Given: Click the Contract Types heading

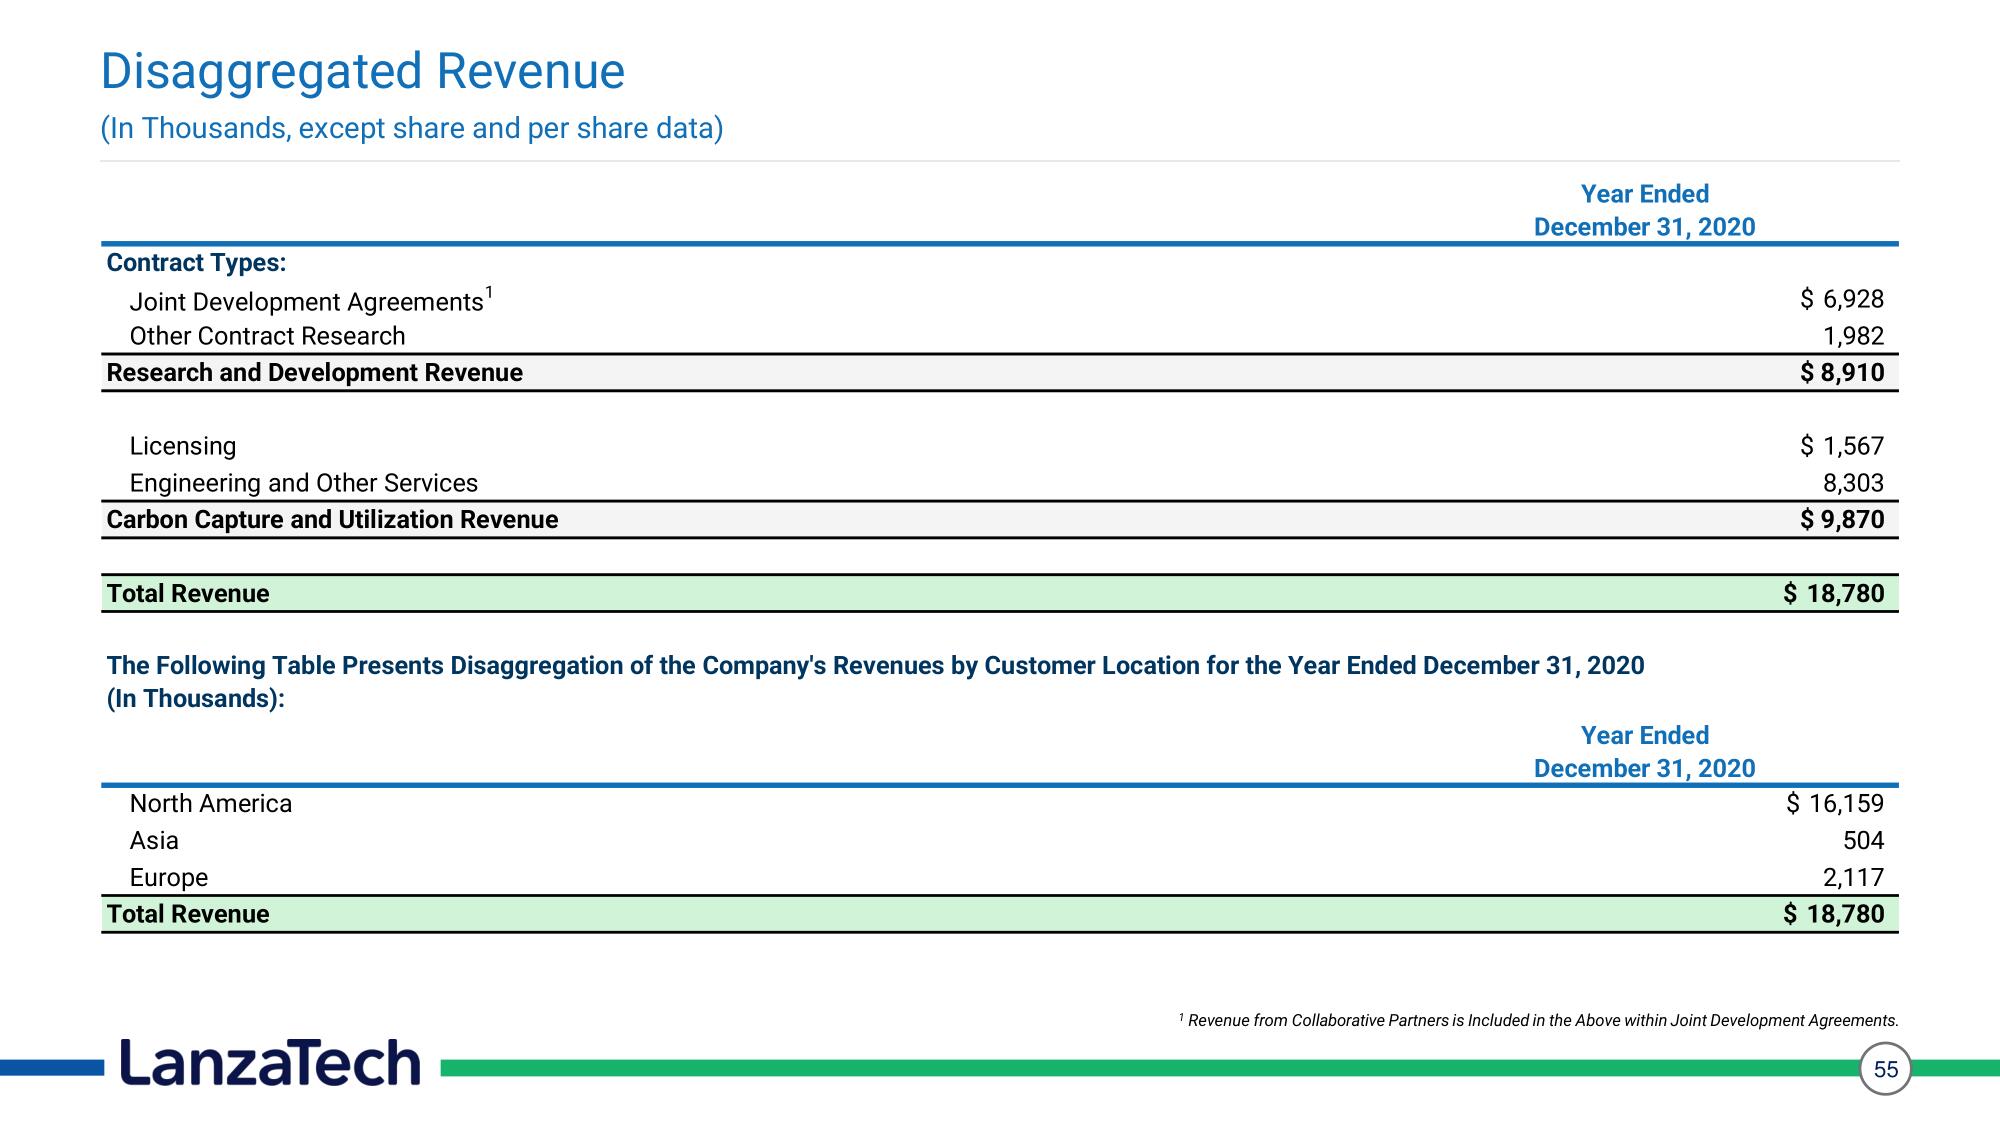Looking at the screenshot, I should click(x=196, y=263).
